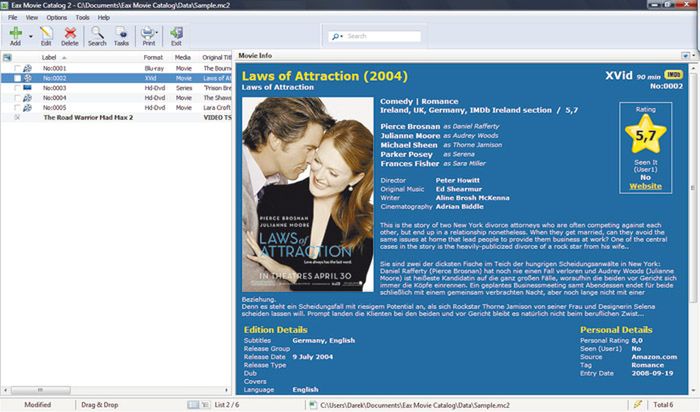Viewport: 700px width, 412px height.
Task: Click the Drag & Drop status entry
Action: pos(100,405)
